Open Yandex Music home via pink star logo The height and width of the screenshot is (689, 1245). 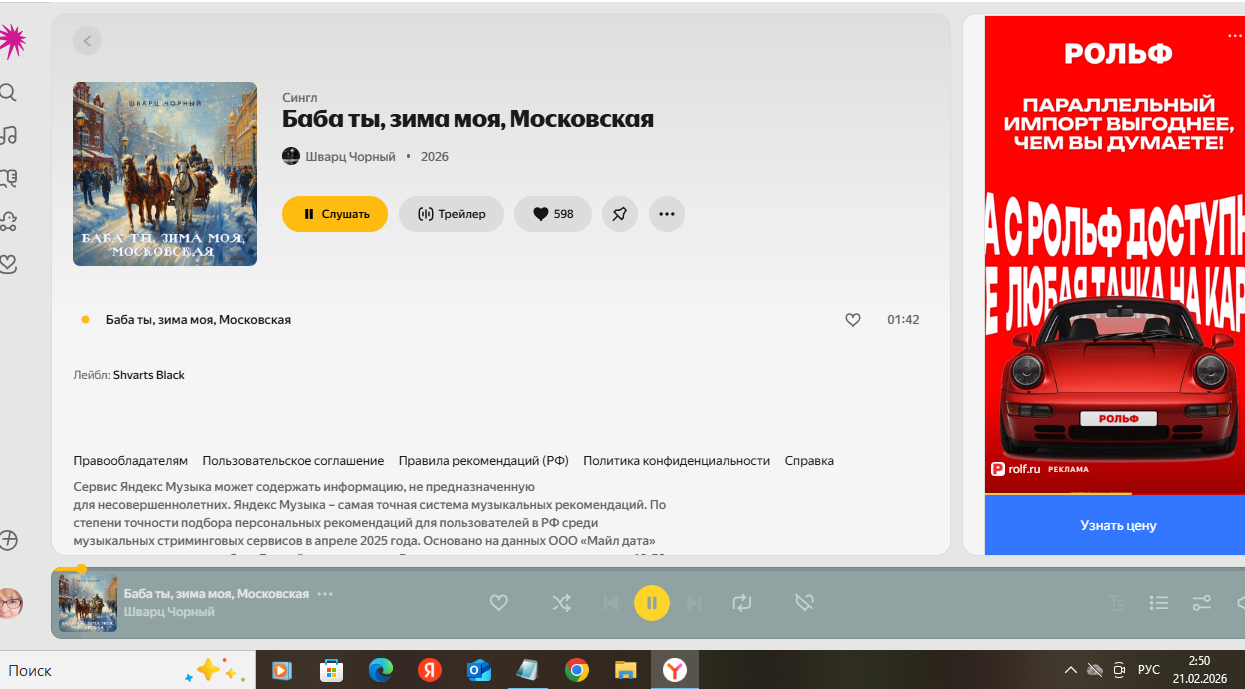click(11, 41)
